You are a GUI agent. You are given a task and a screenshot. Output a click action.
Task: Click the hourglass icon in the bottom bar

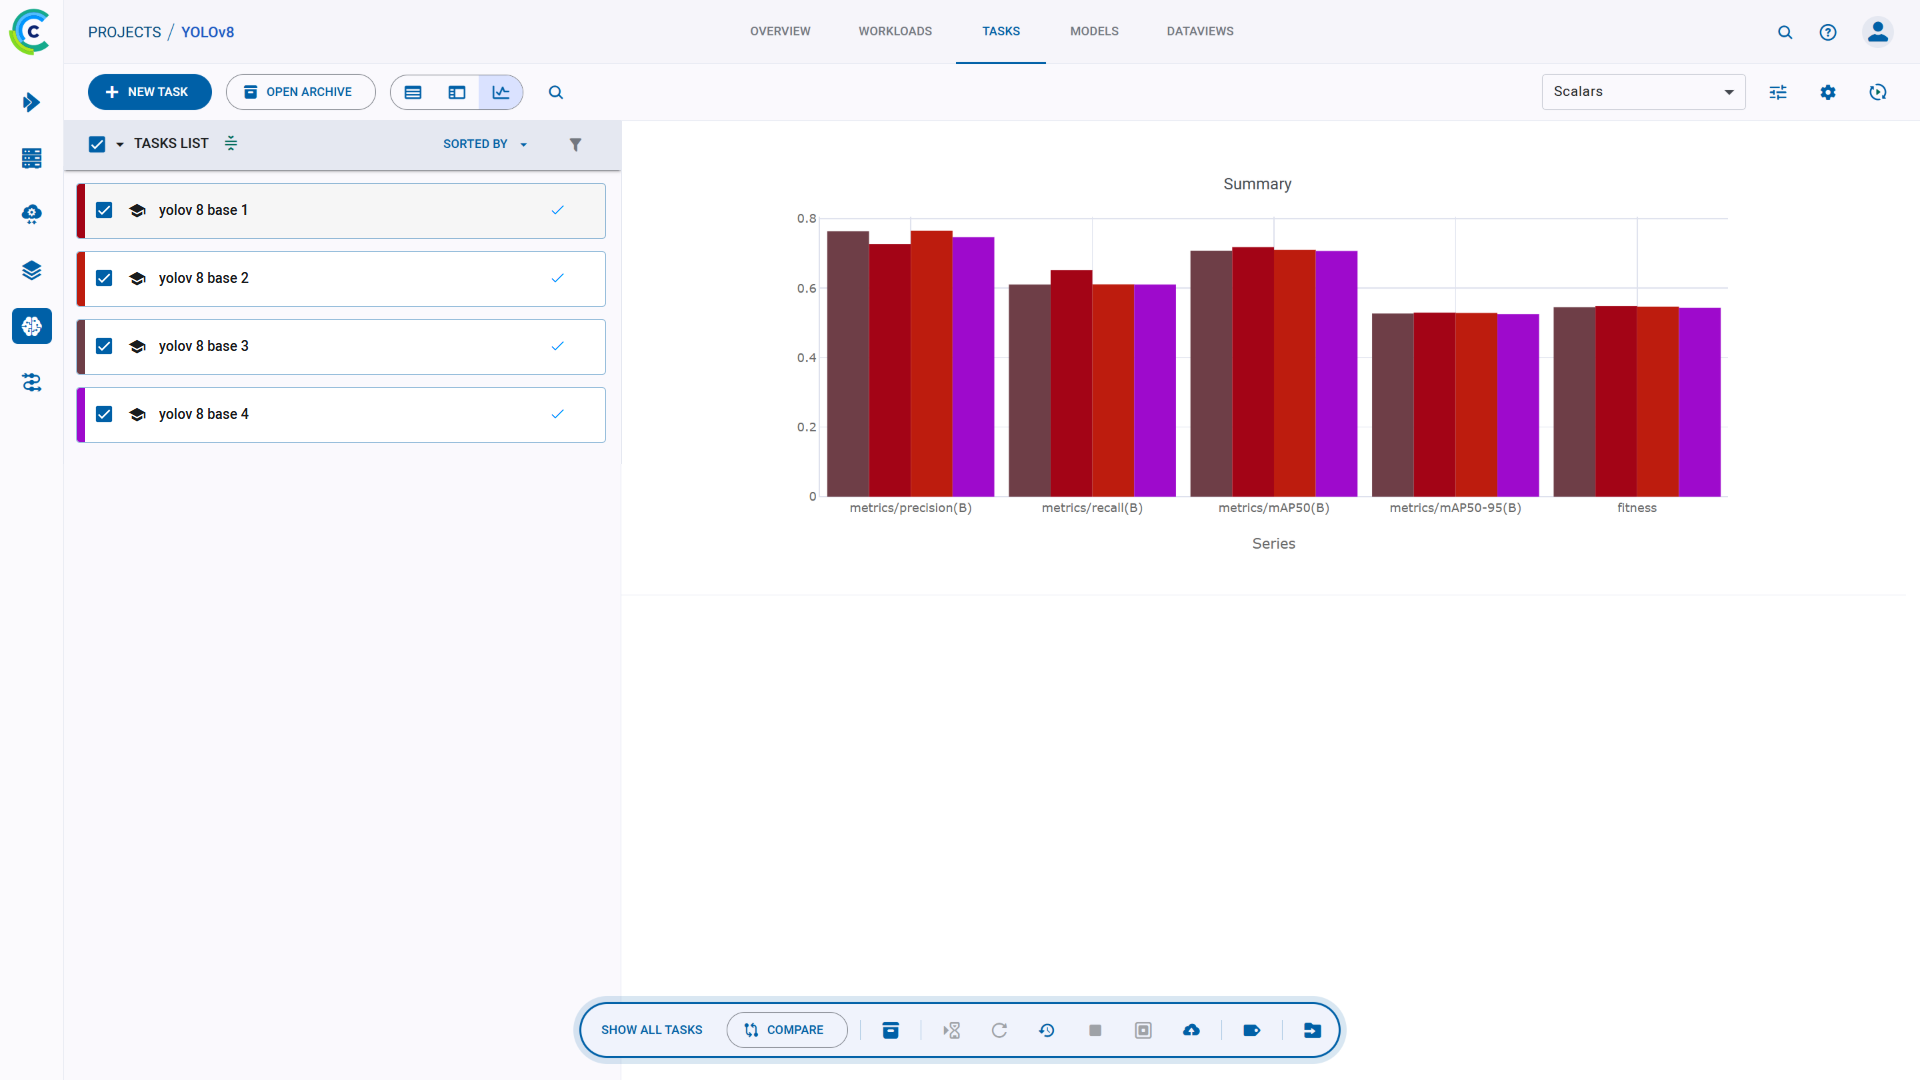click(x=951, y=1030)
